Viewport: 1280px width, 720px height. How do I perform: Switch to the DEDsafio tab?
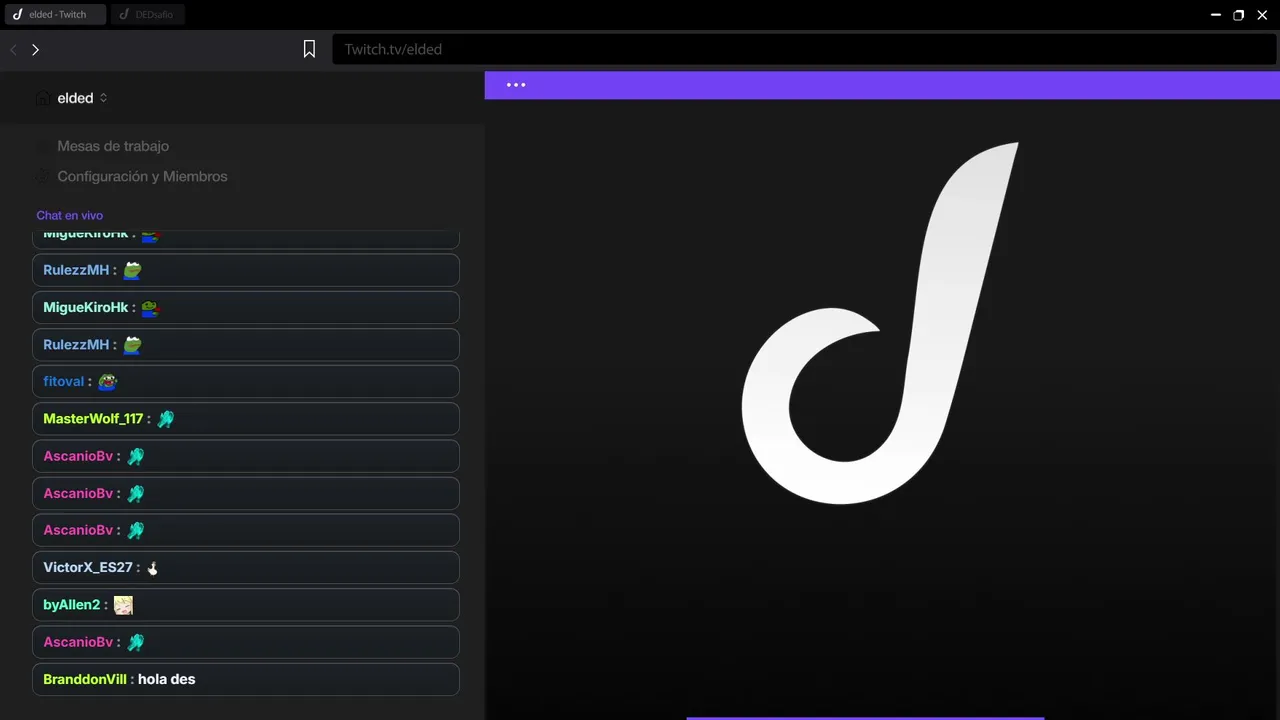pyautogui.click(x=148, y=15)
